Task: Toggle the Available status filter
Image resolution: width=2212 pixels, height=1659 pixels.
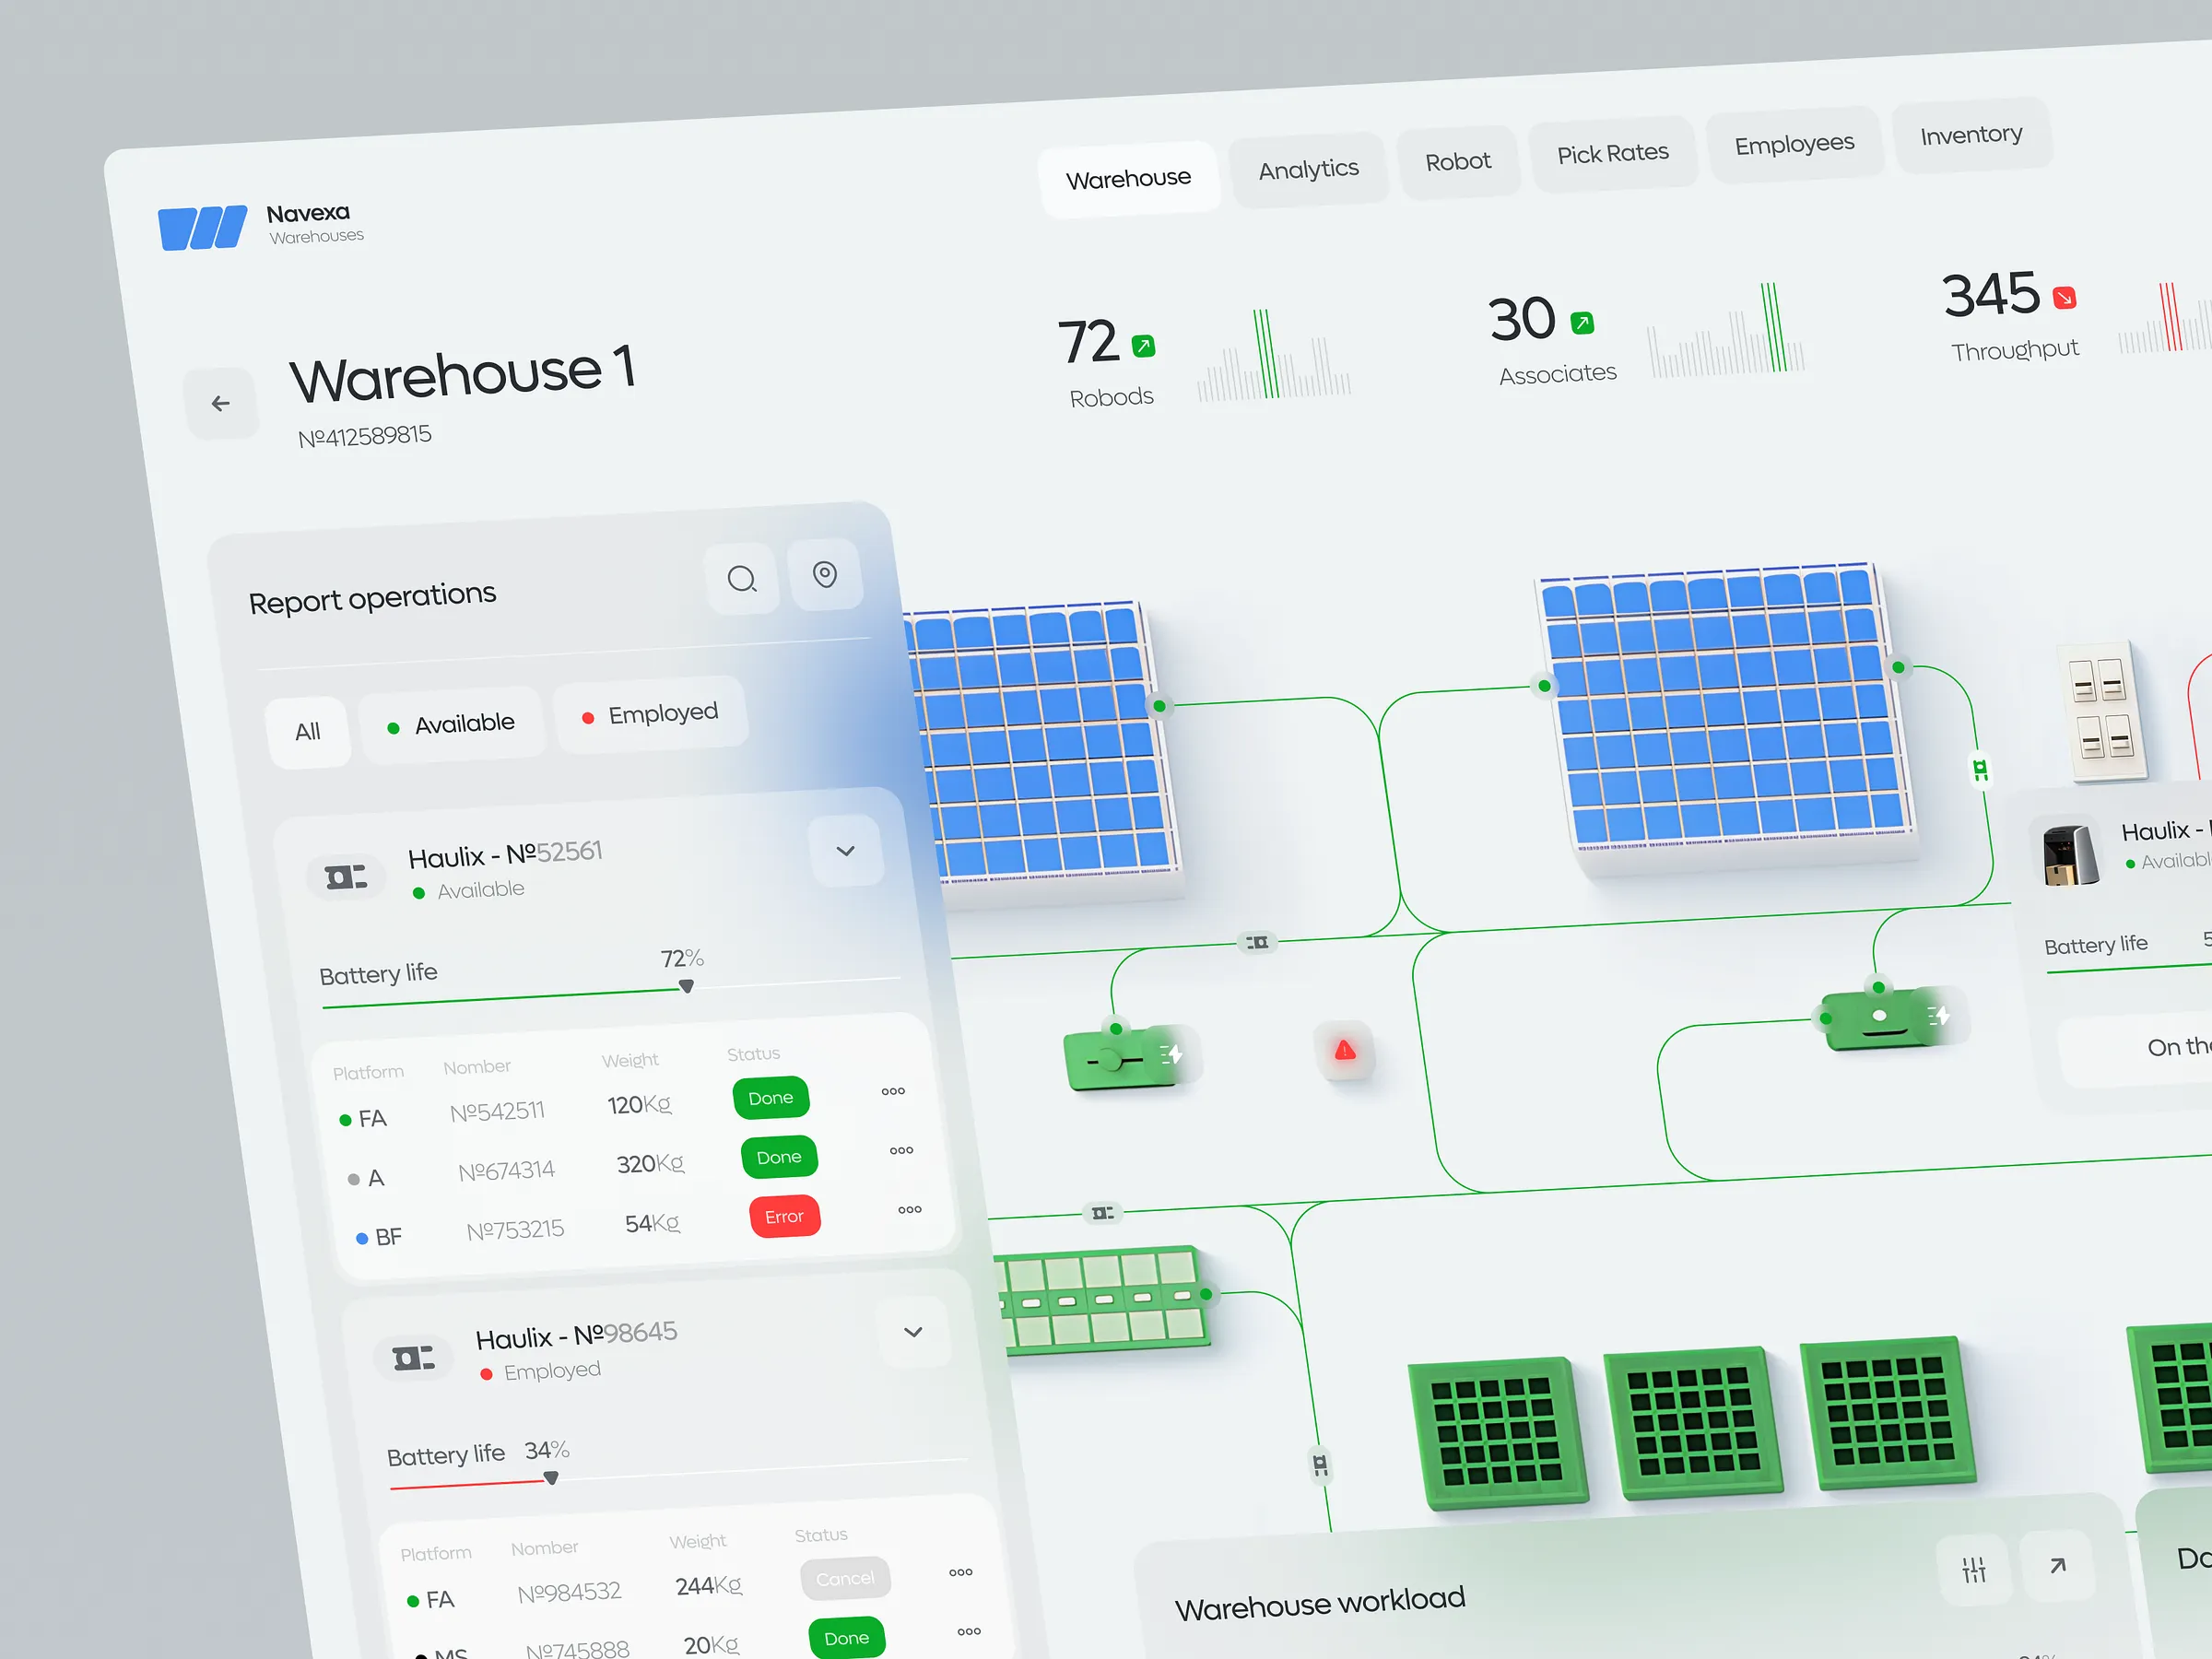Action: [x=452, y=724]
